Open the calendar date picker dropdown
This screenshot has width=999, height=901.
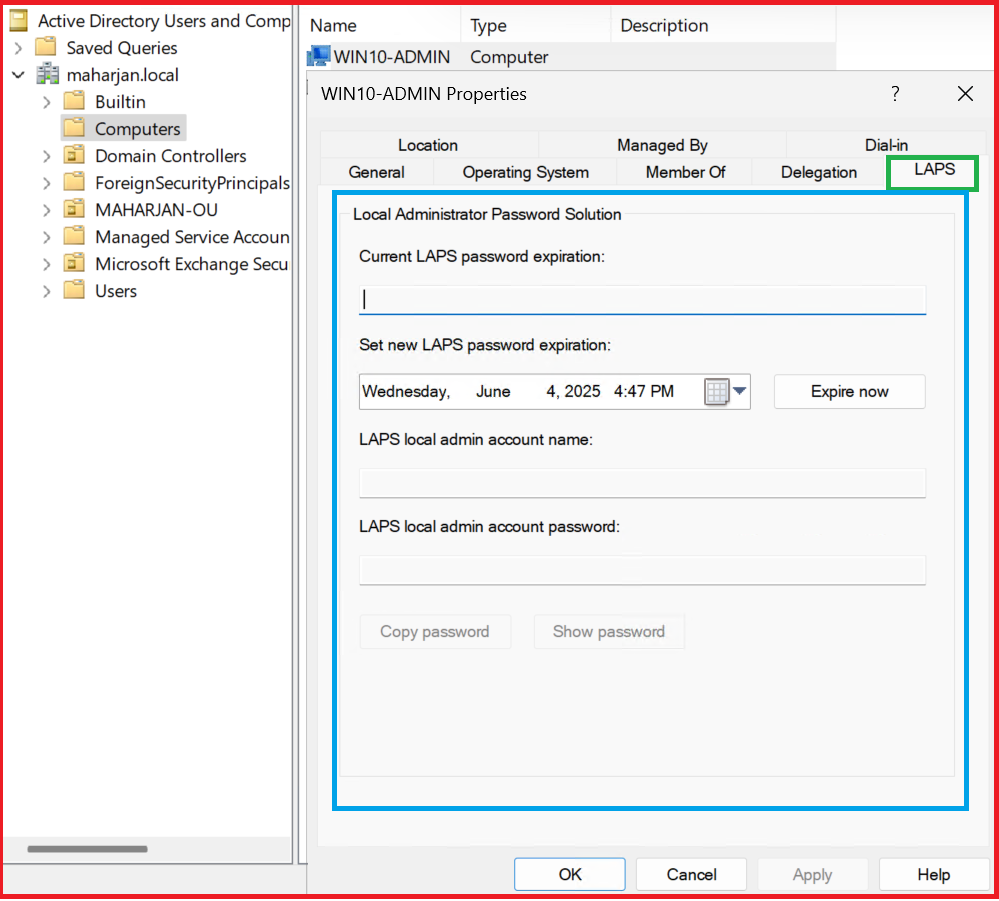(x=726, y=392)
